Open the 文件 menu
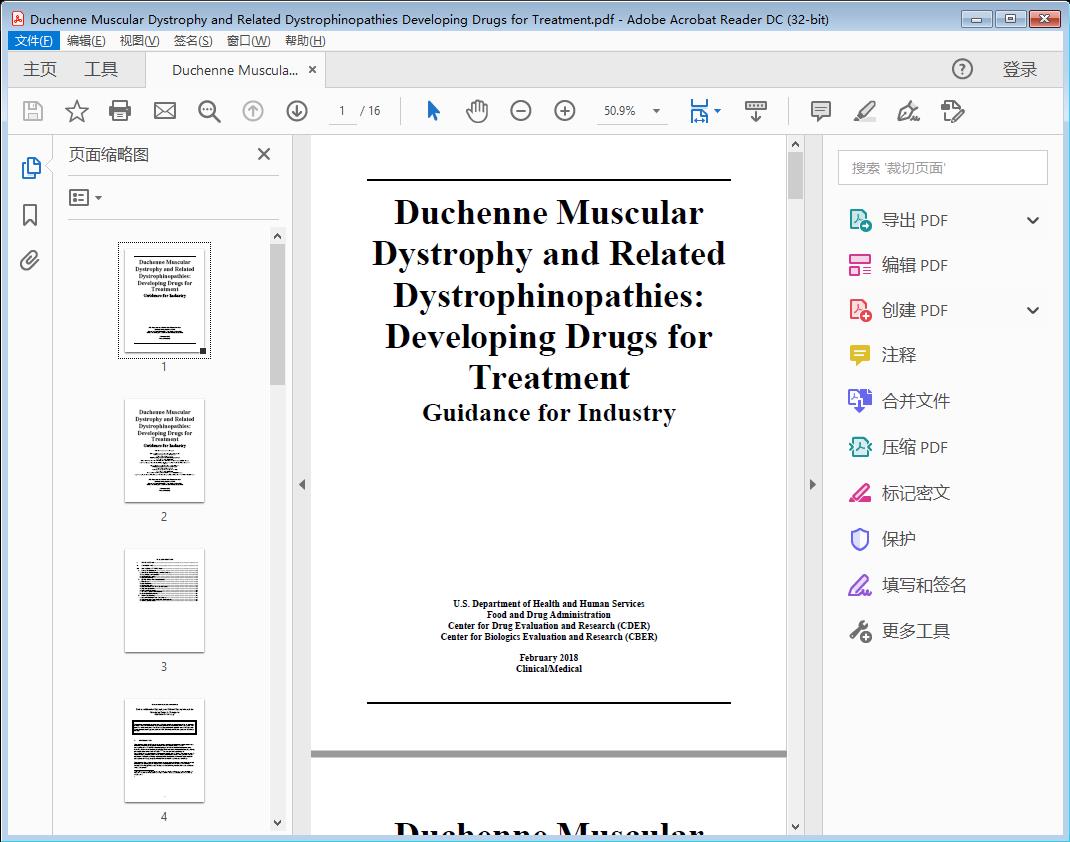The height and width of the screenshot is (842, 1070). (33, 40)
